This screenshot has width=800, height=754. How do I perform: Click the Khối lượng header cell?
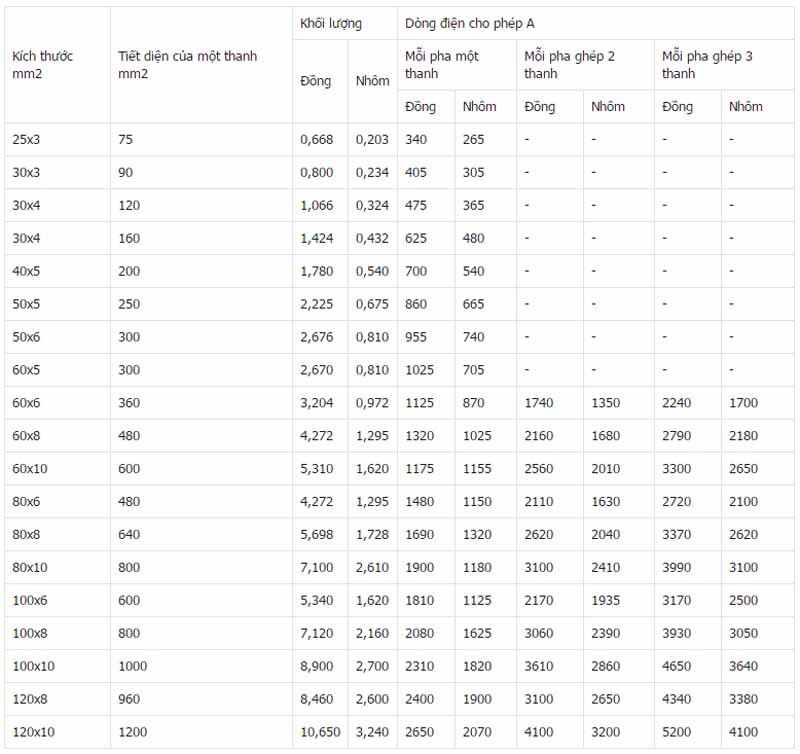331,23
